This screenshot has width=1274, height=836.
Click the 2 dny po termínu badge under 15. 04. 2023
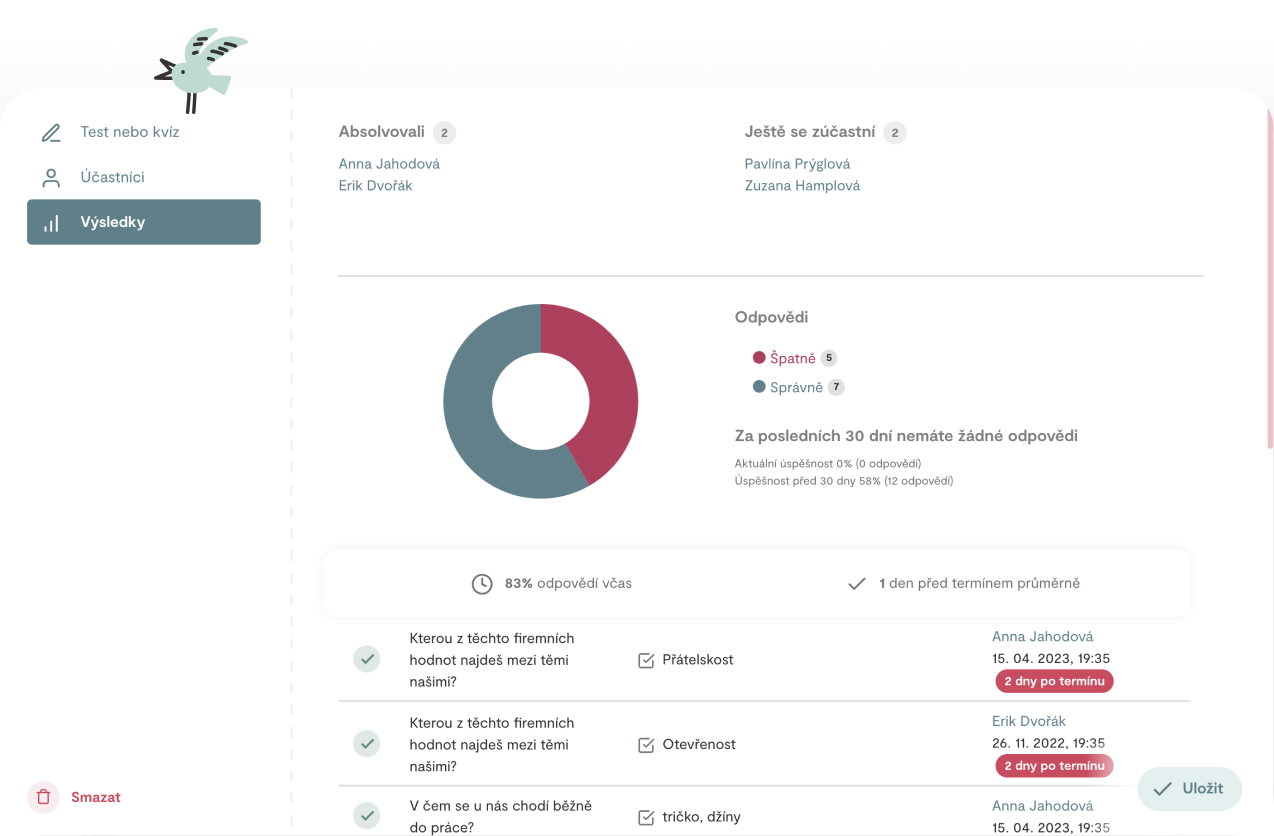click(x=1054, y=681)
